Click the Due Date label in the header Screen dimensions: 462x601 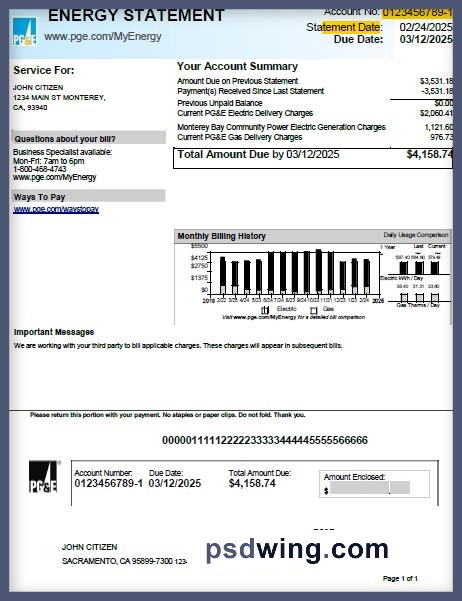(x=358, y=39)
